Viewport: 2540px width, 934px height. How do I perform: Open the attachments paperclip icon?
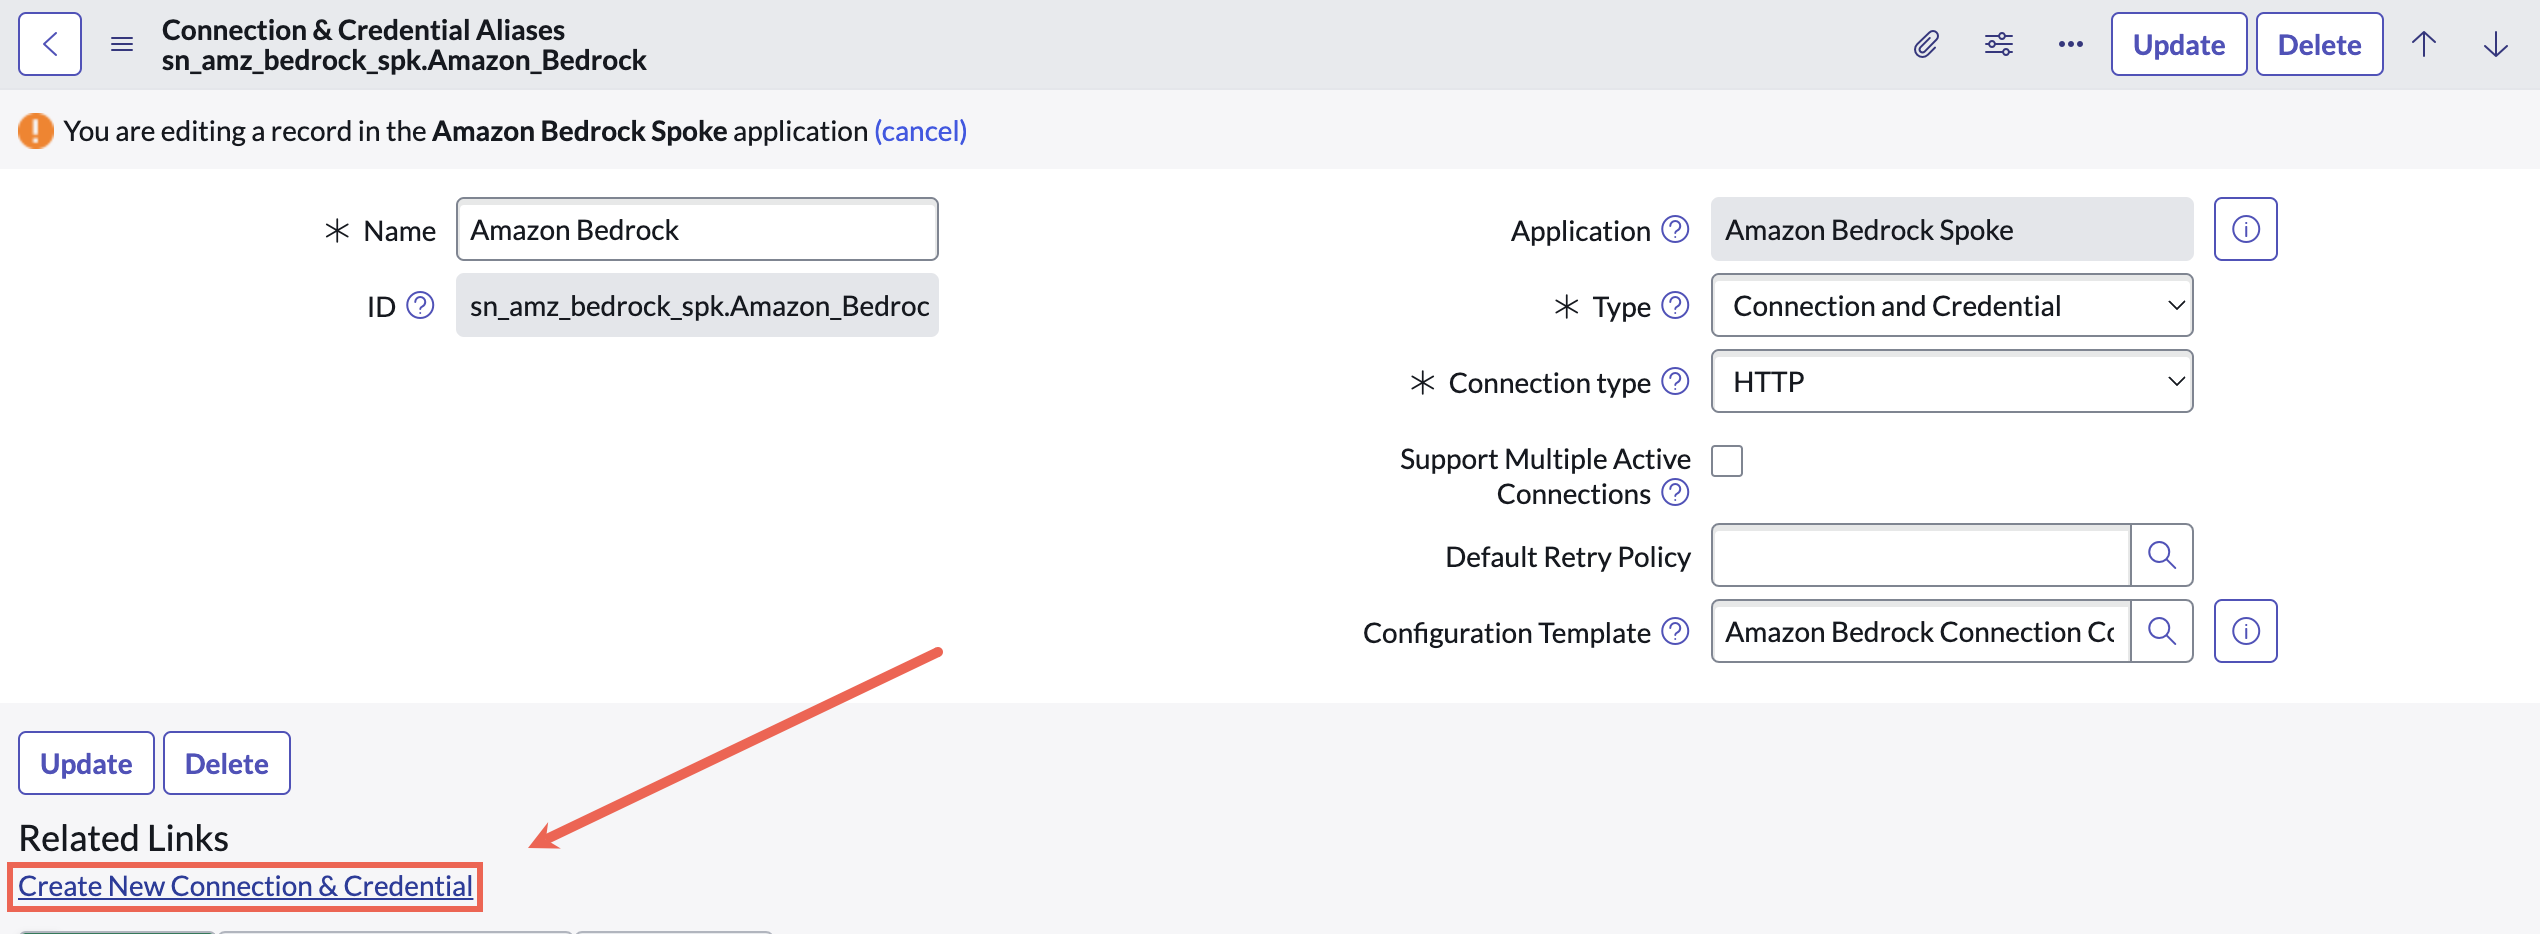(1926, 44)
